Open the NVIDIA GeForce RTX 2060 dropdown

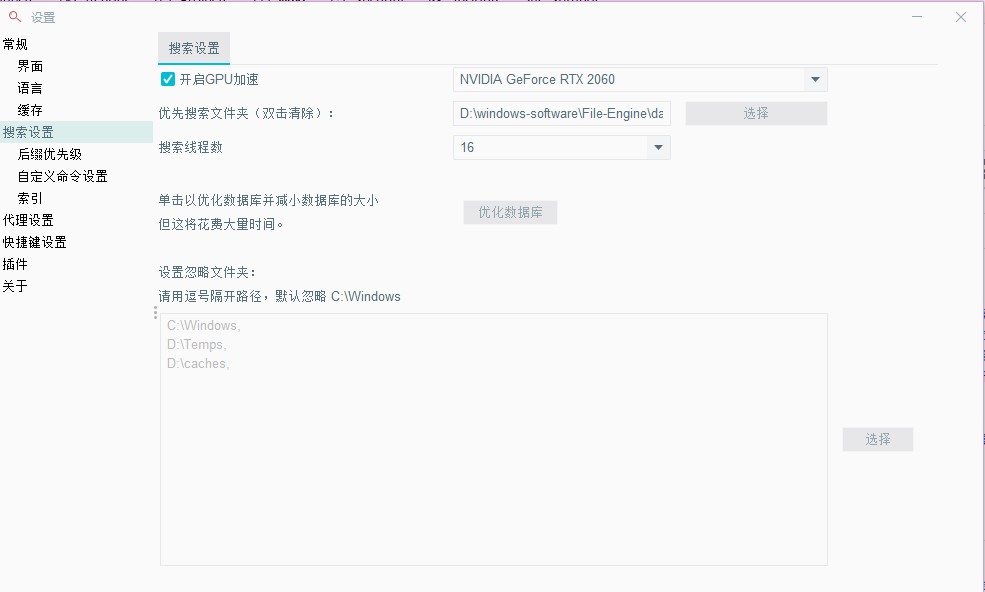click(x=815, y=80)
